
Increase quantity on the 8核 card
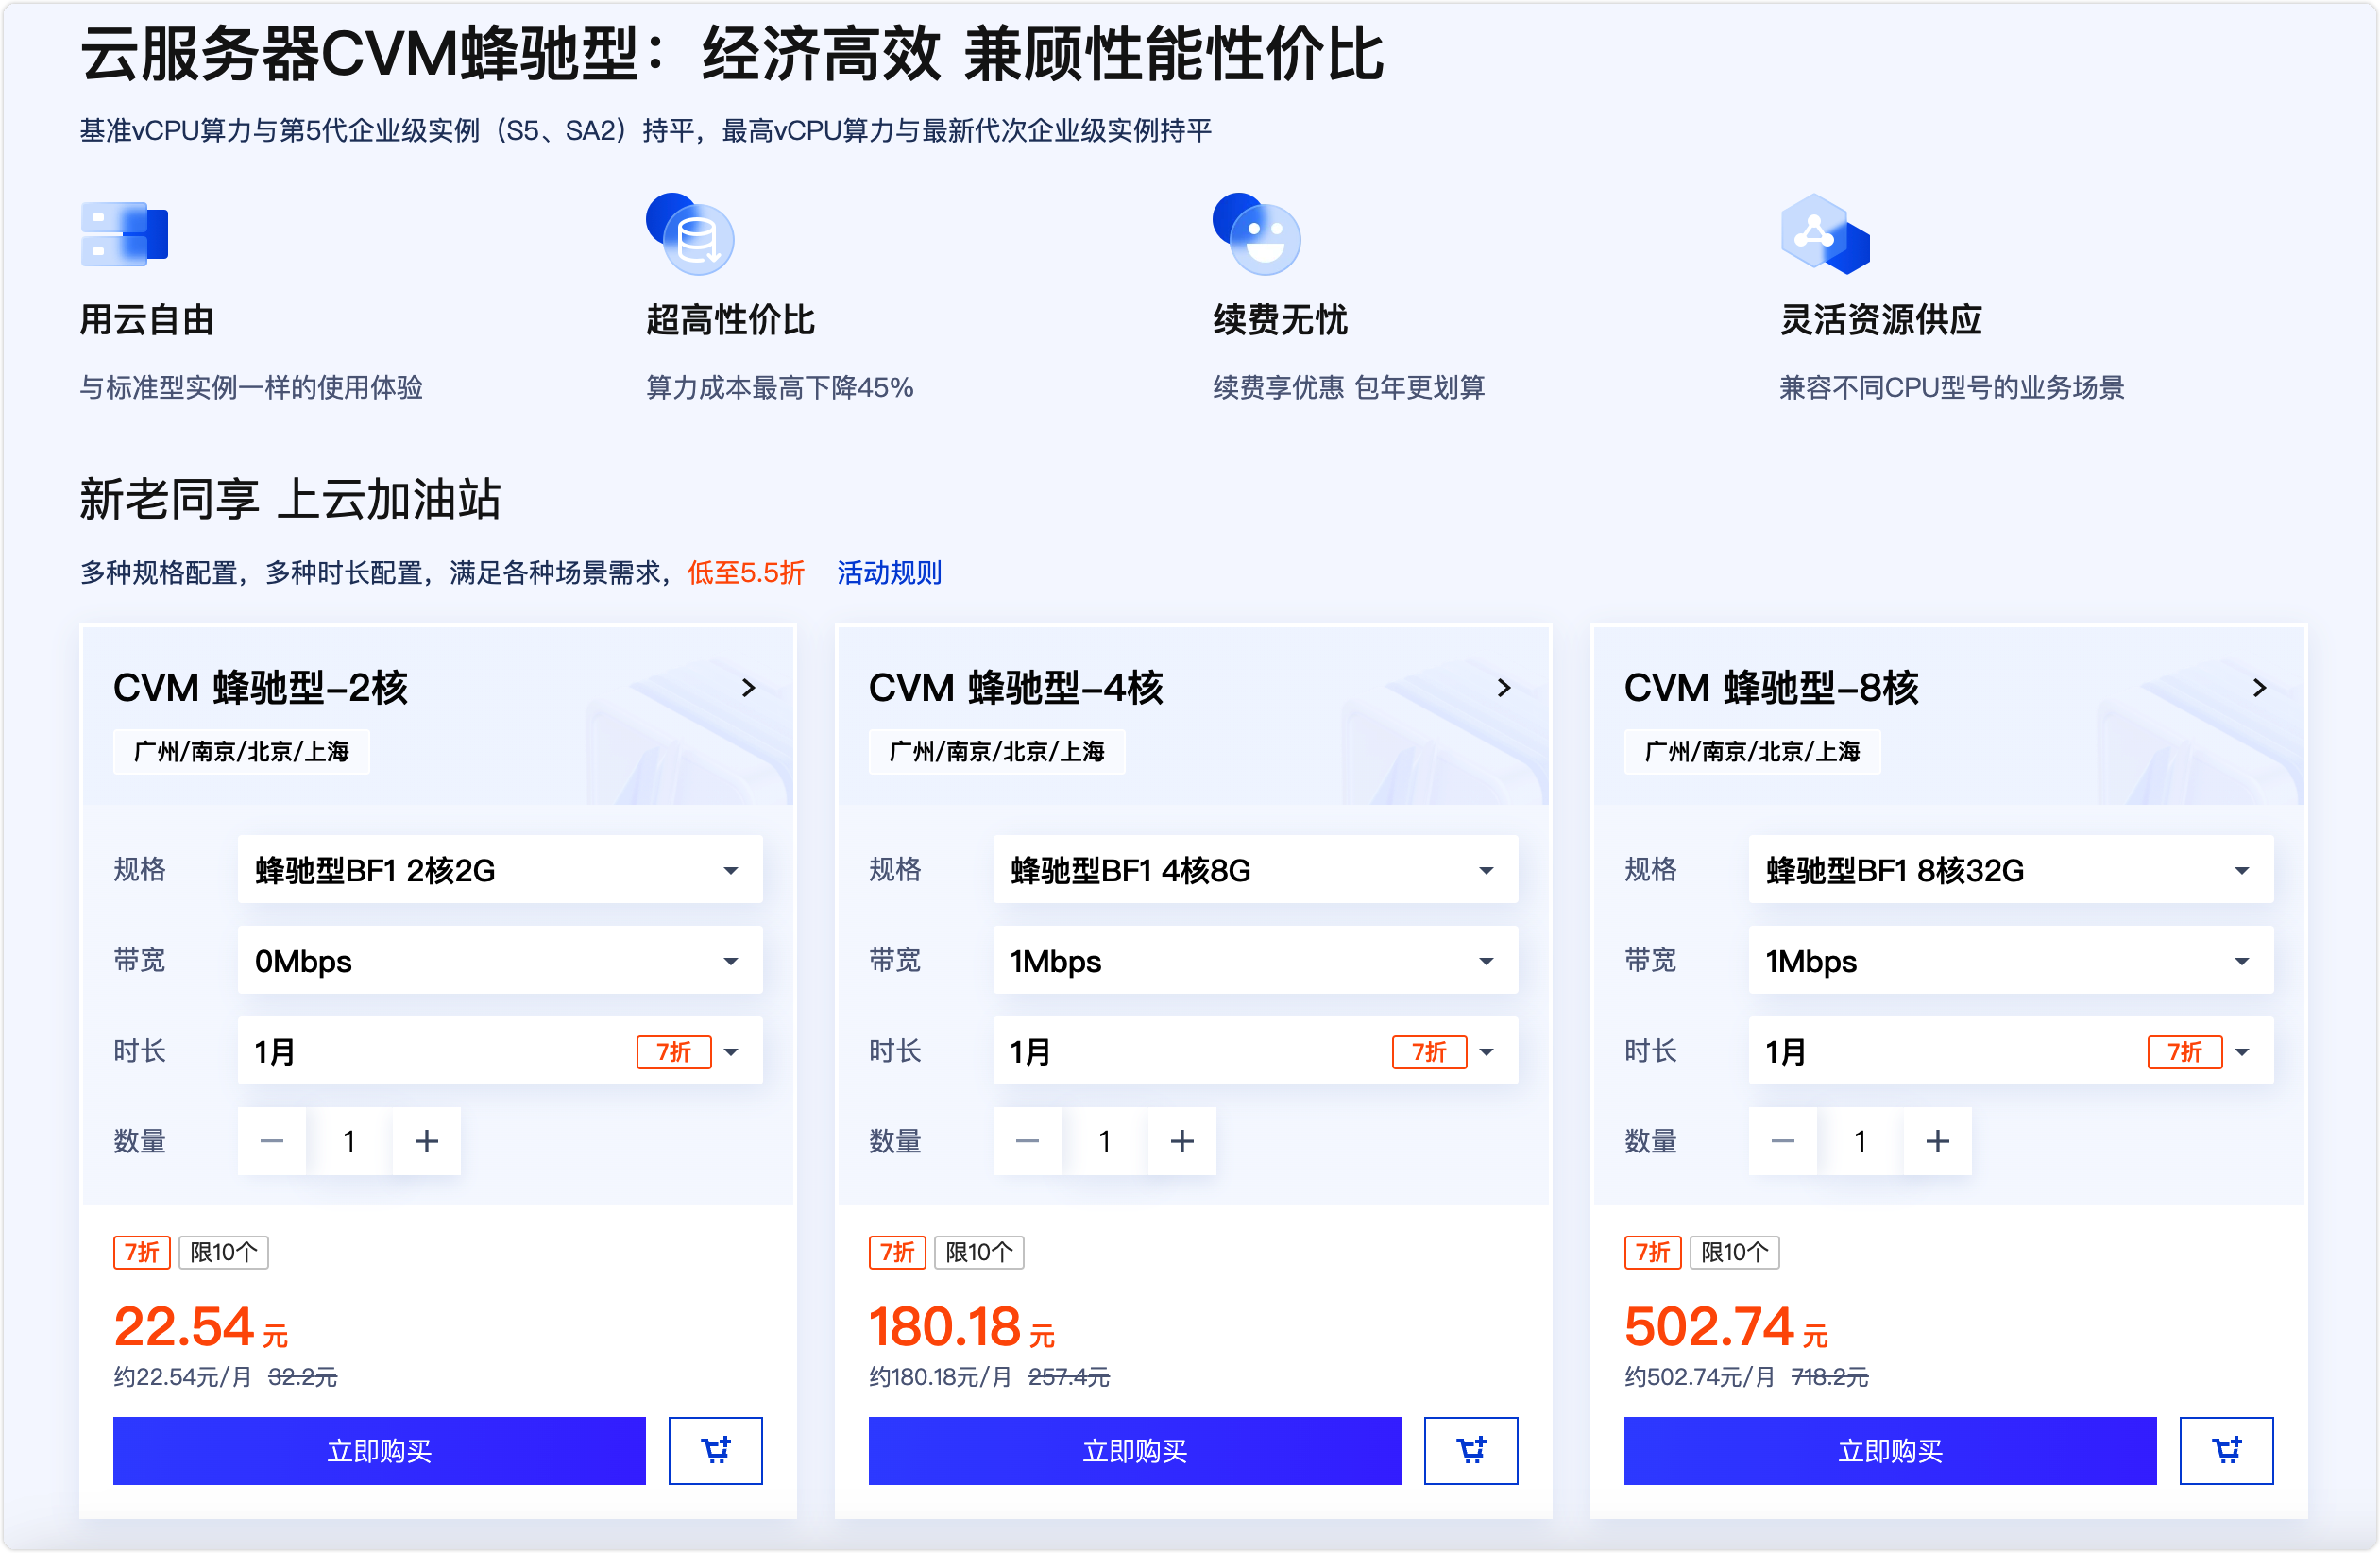tap(1939, 1141)
